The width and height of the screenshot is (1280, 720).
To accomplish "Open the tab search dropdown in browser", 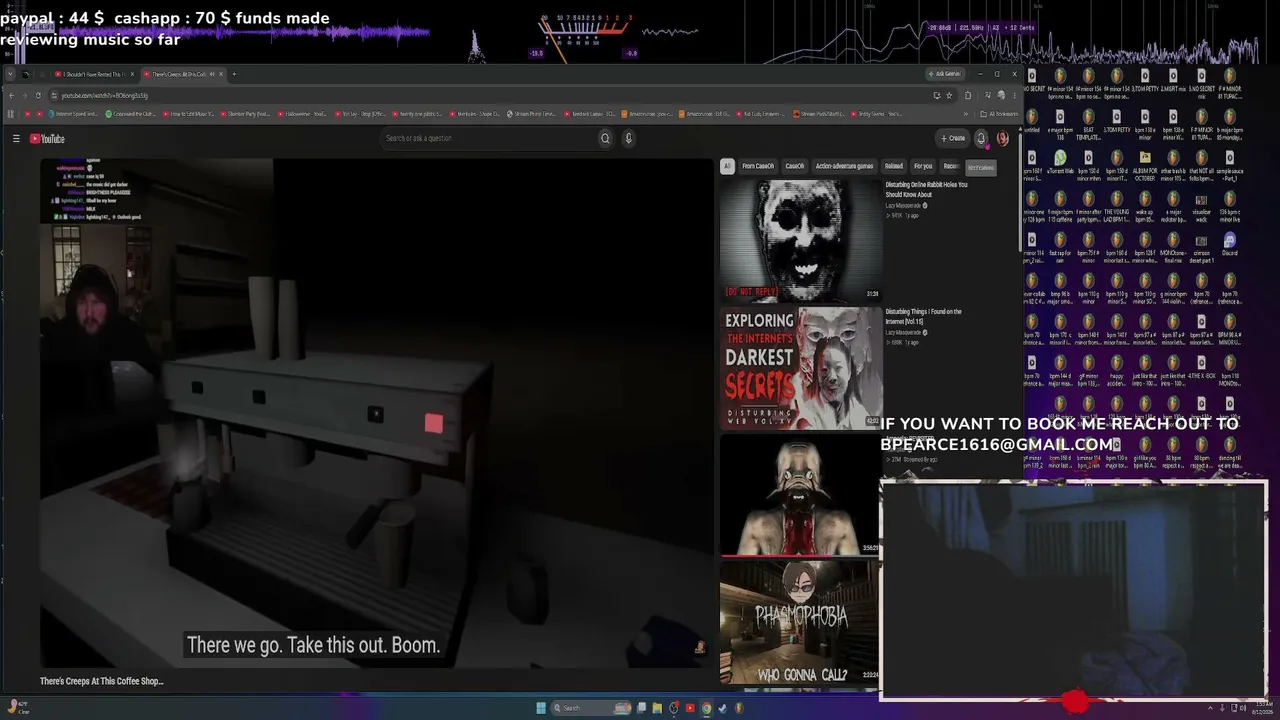I will click(x=11, y=74).
